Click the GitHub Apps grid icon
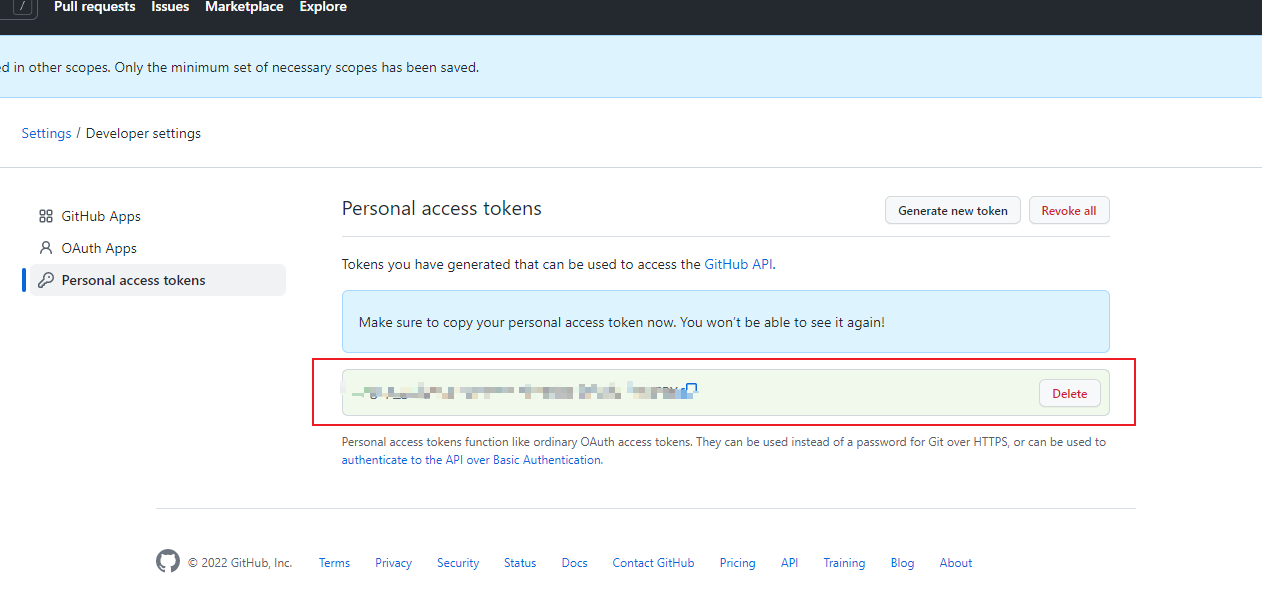Image resolution: width=1262 pixels, height=605 pixels. click(x=46, y=216)
